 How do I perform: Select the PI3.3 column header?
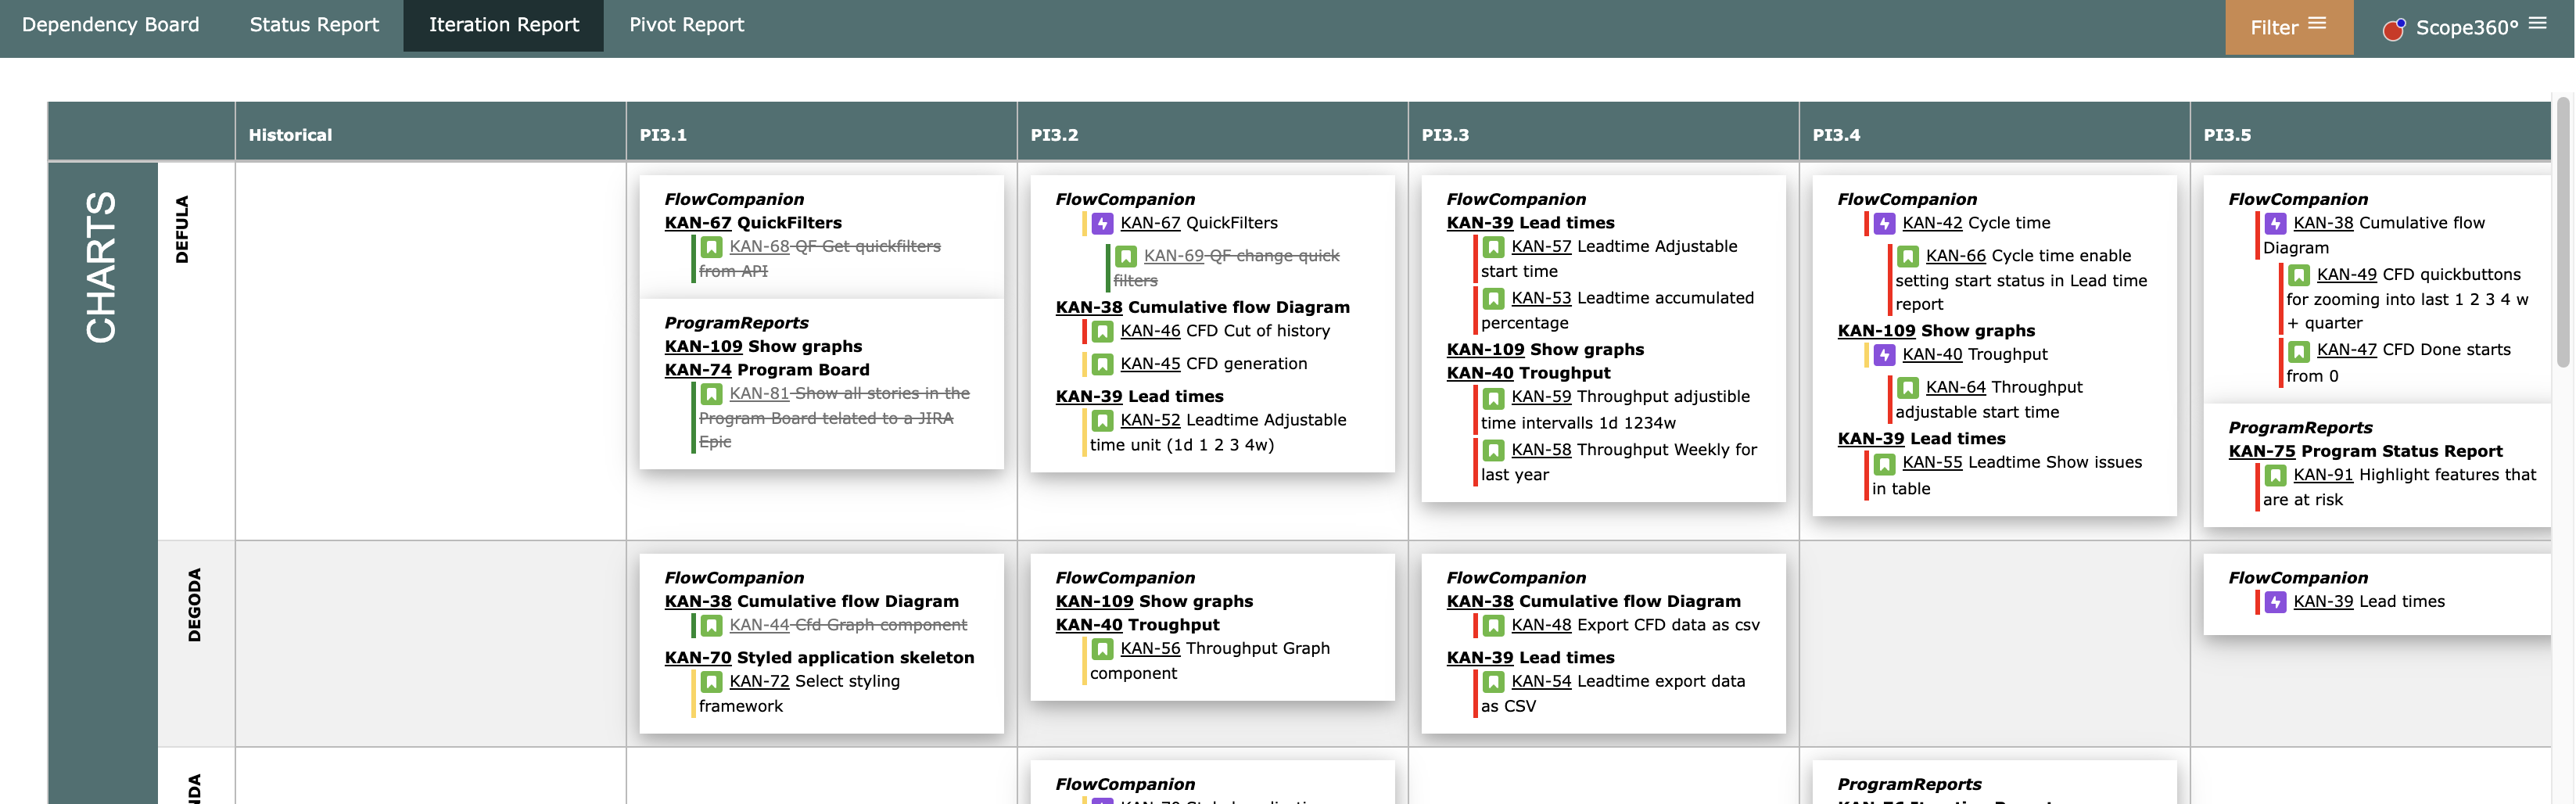tap(1604, 131)
